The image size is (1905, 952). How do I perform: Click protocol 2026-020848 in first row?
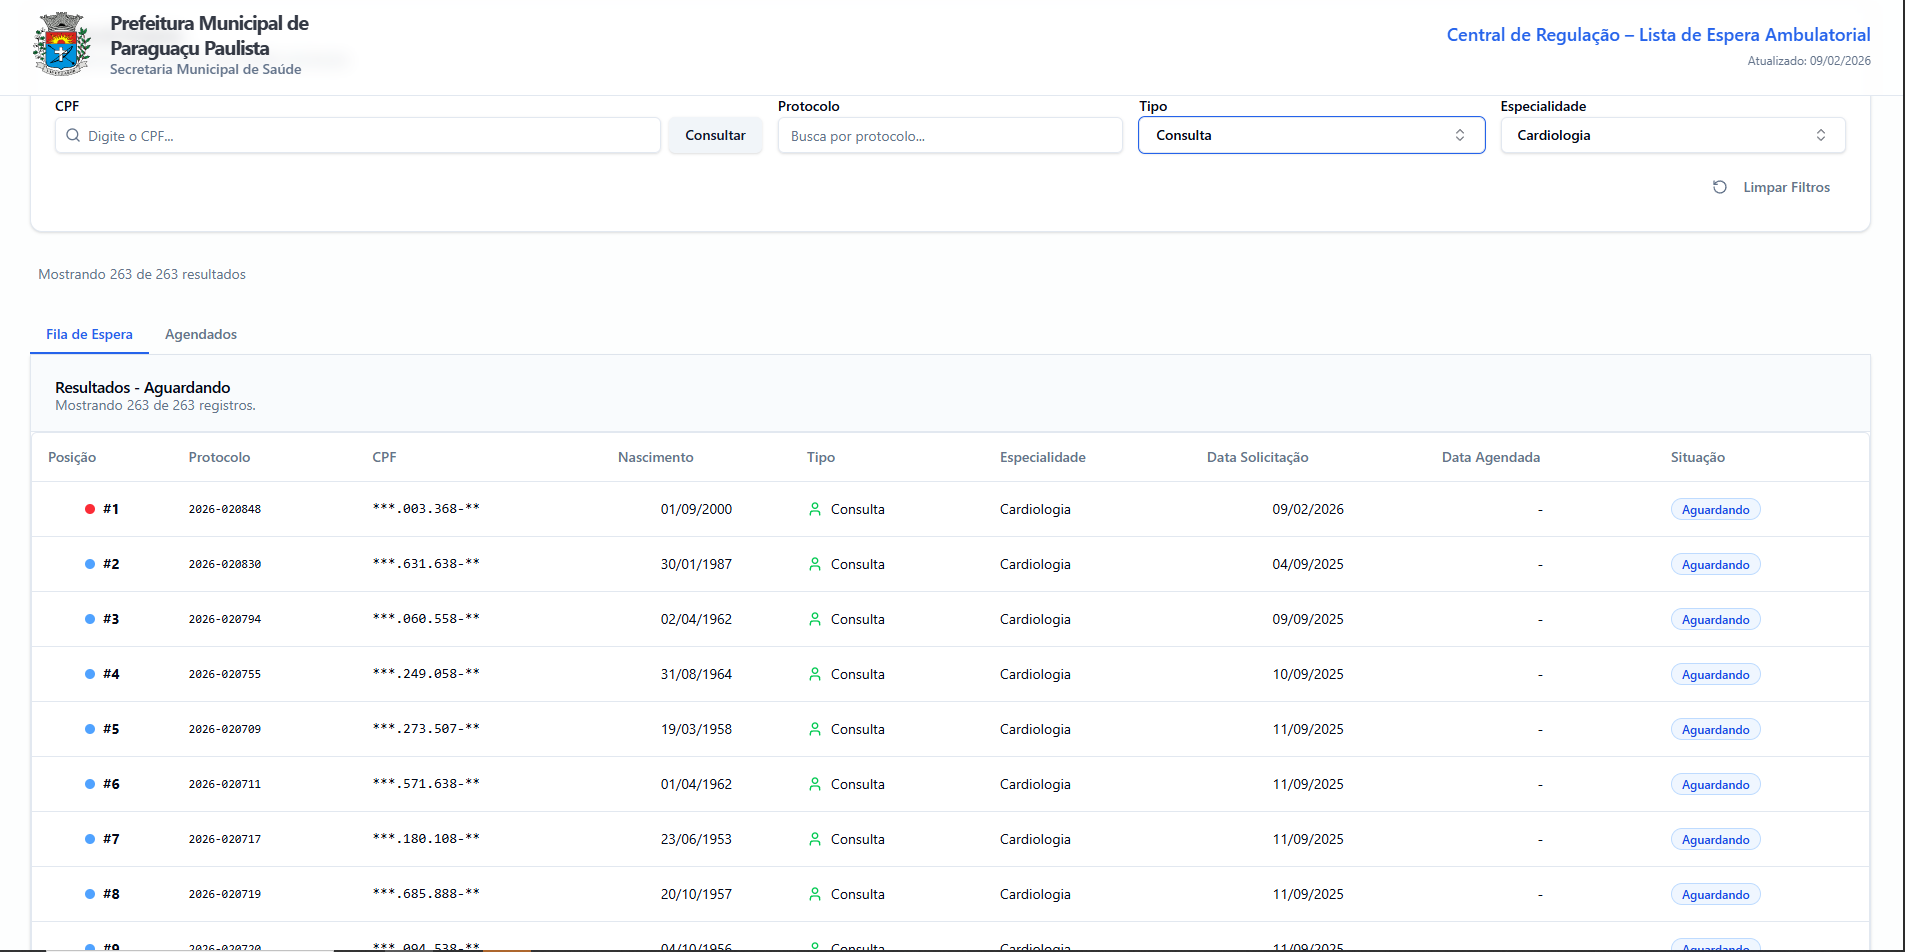(225, 509)
